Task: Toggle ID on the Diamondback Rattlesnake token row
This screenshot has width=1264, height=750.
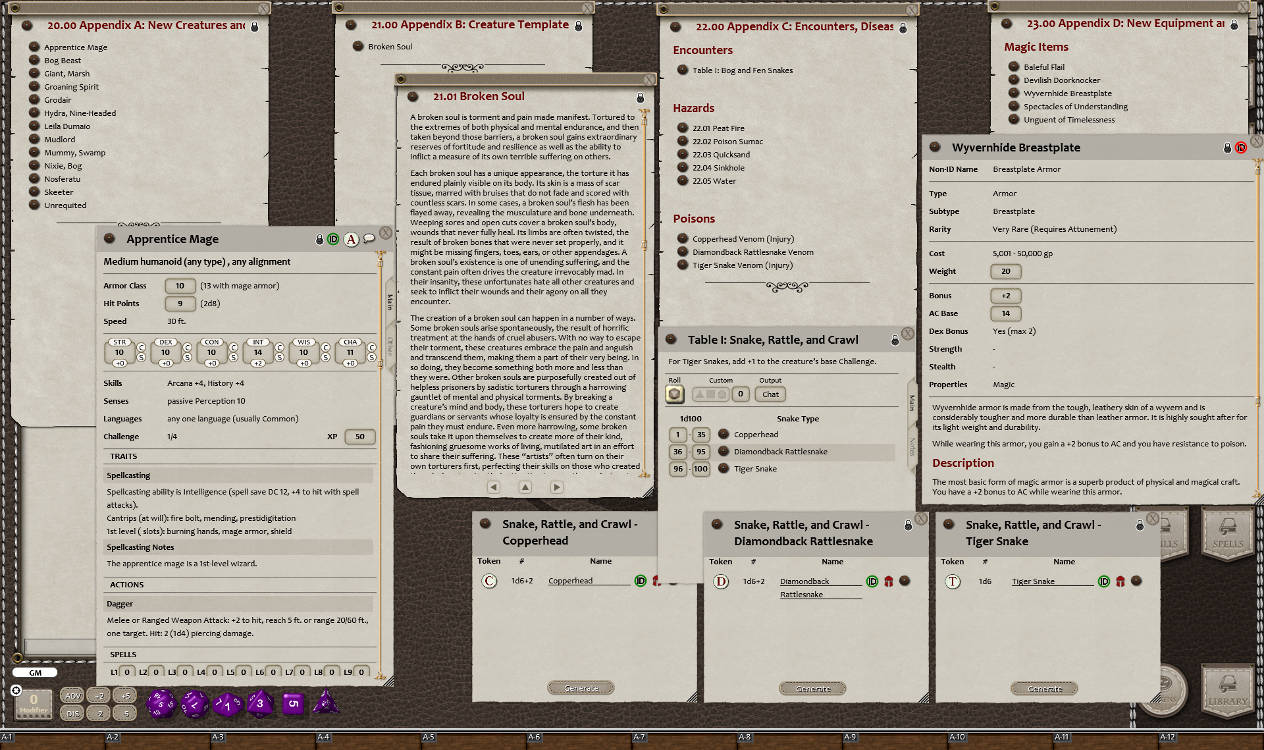Action: point(872,581)
